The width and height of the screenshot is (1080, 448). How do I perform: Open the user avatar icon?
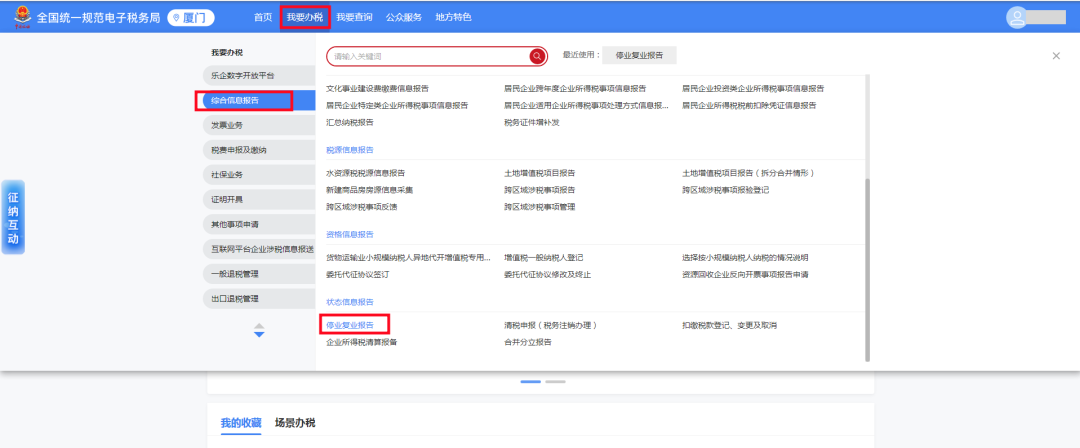[1017, 17]
